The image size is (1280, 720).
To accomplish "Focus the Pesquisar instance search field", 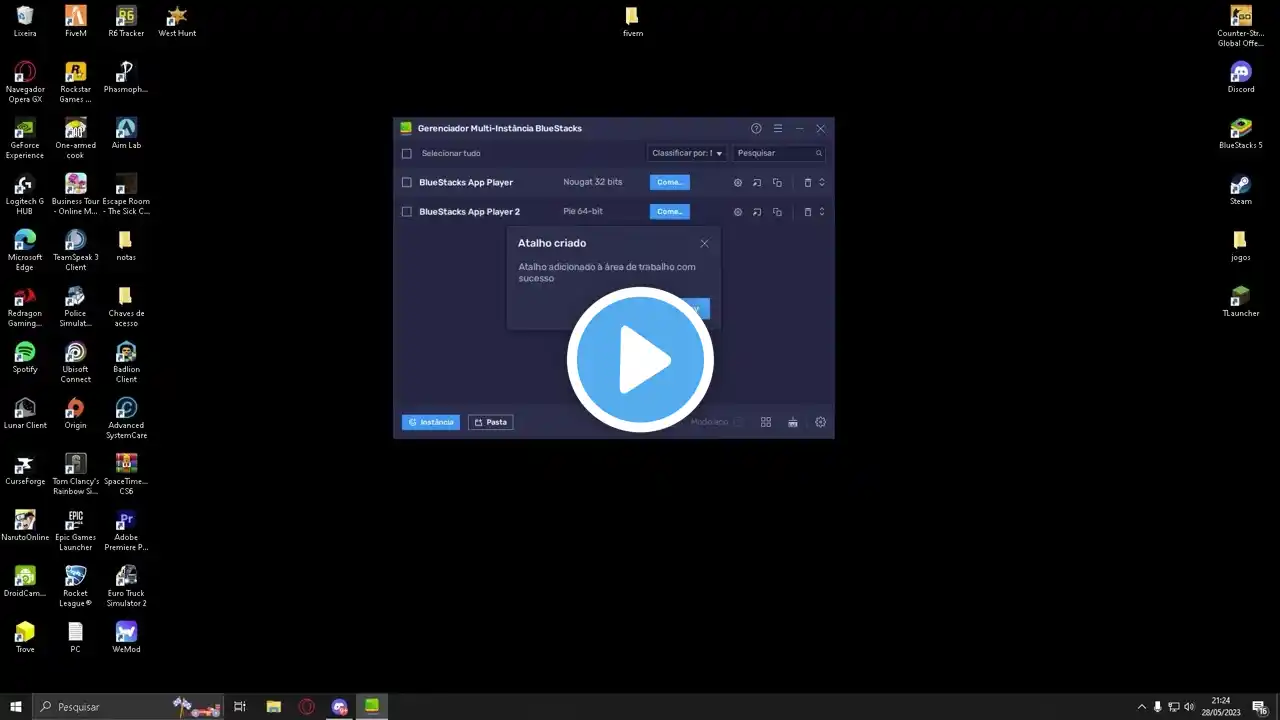I will click(x=779, y=154).
